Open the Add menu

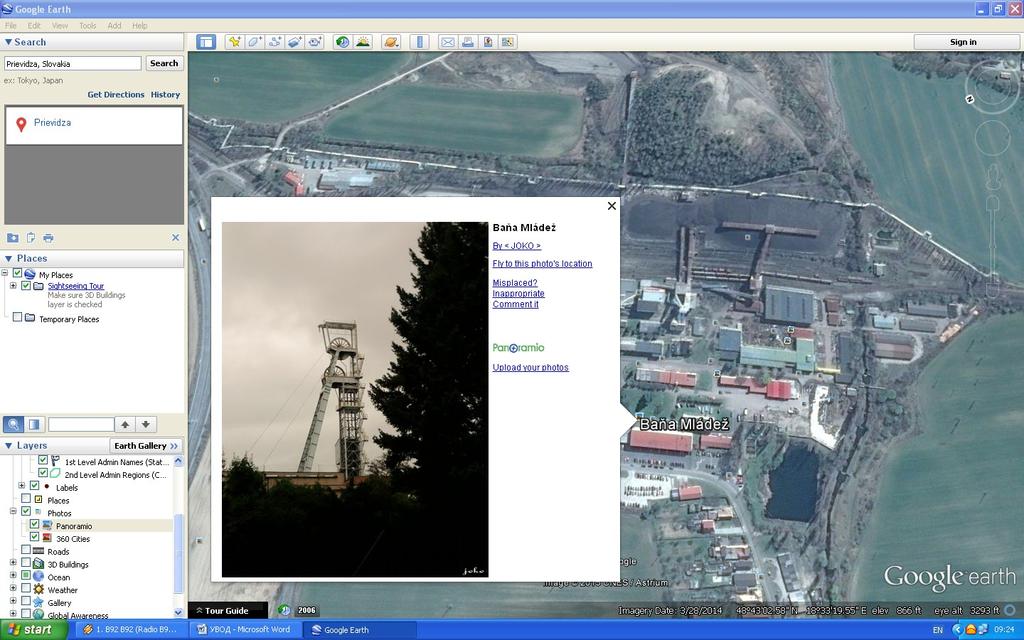[114, 25]
